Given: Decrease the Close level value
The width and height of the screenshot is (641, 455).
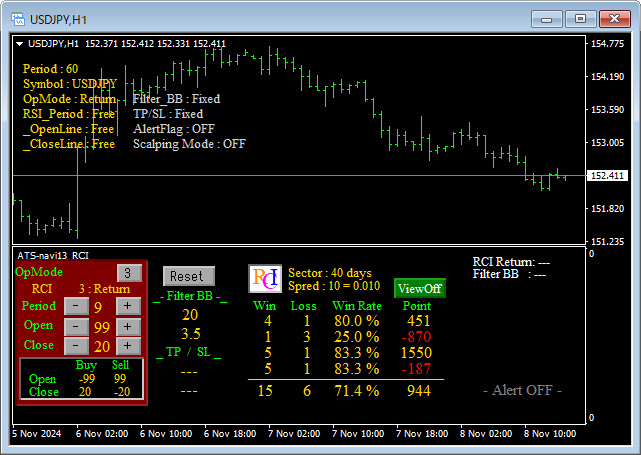Looking at the screenshot, I should [76, 346].
